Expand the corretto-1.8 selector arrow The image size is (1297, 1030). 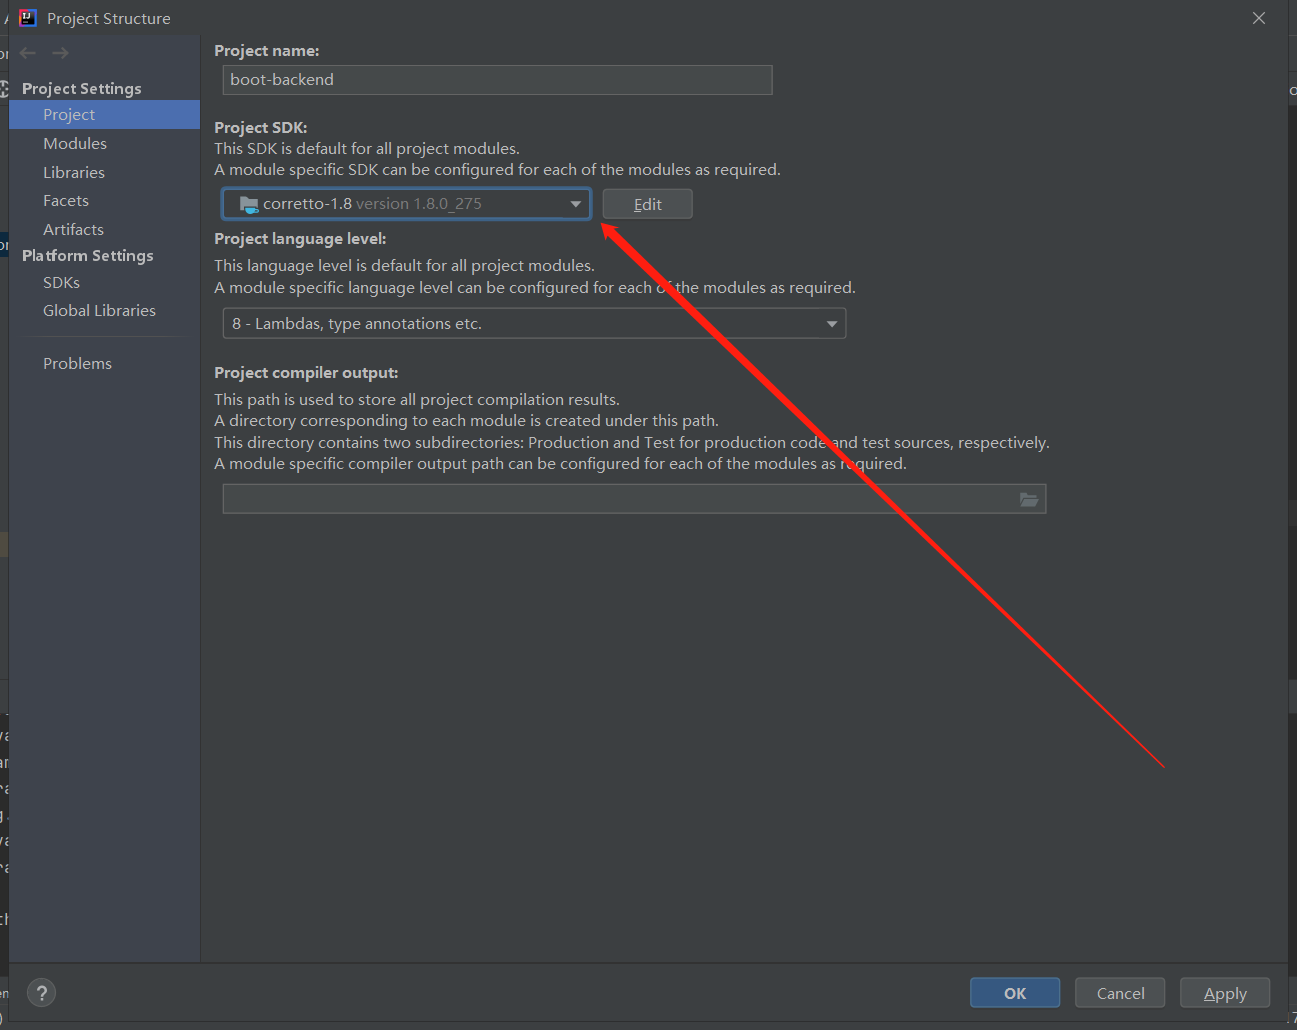click(576, 203)
